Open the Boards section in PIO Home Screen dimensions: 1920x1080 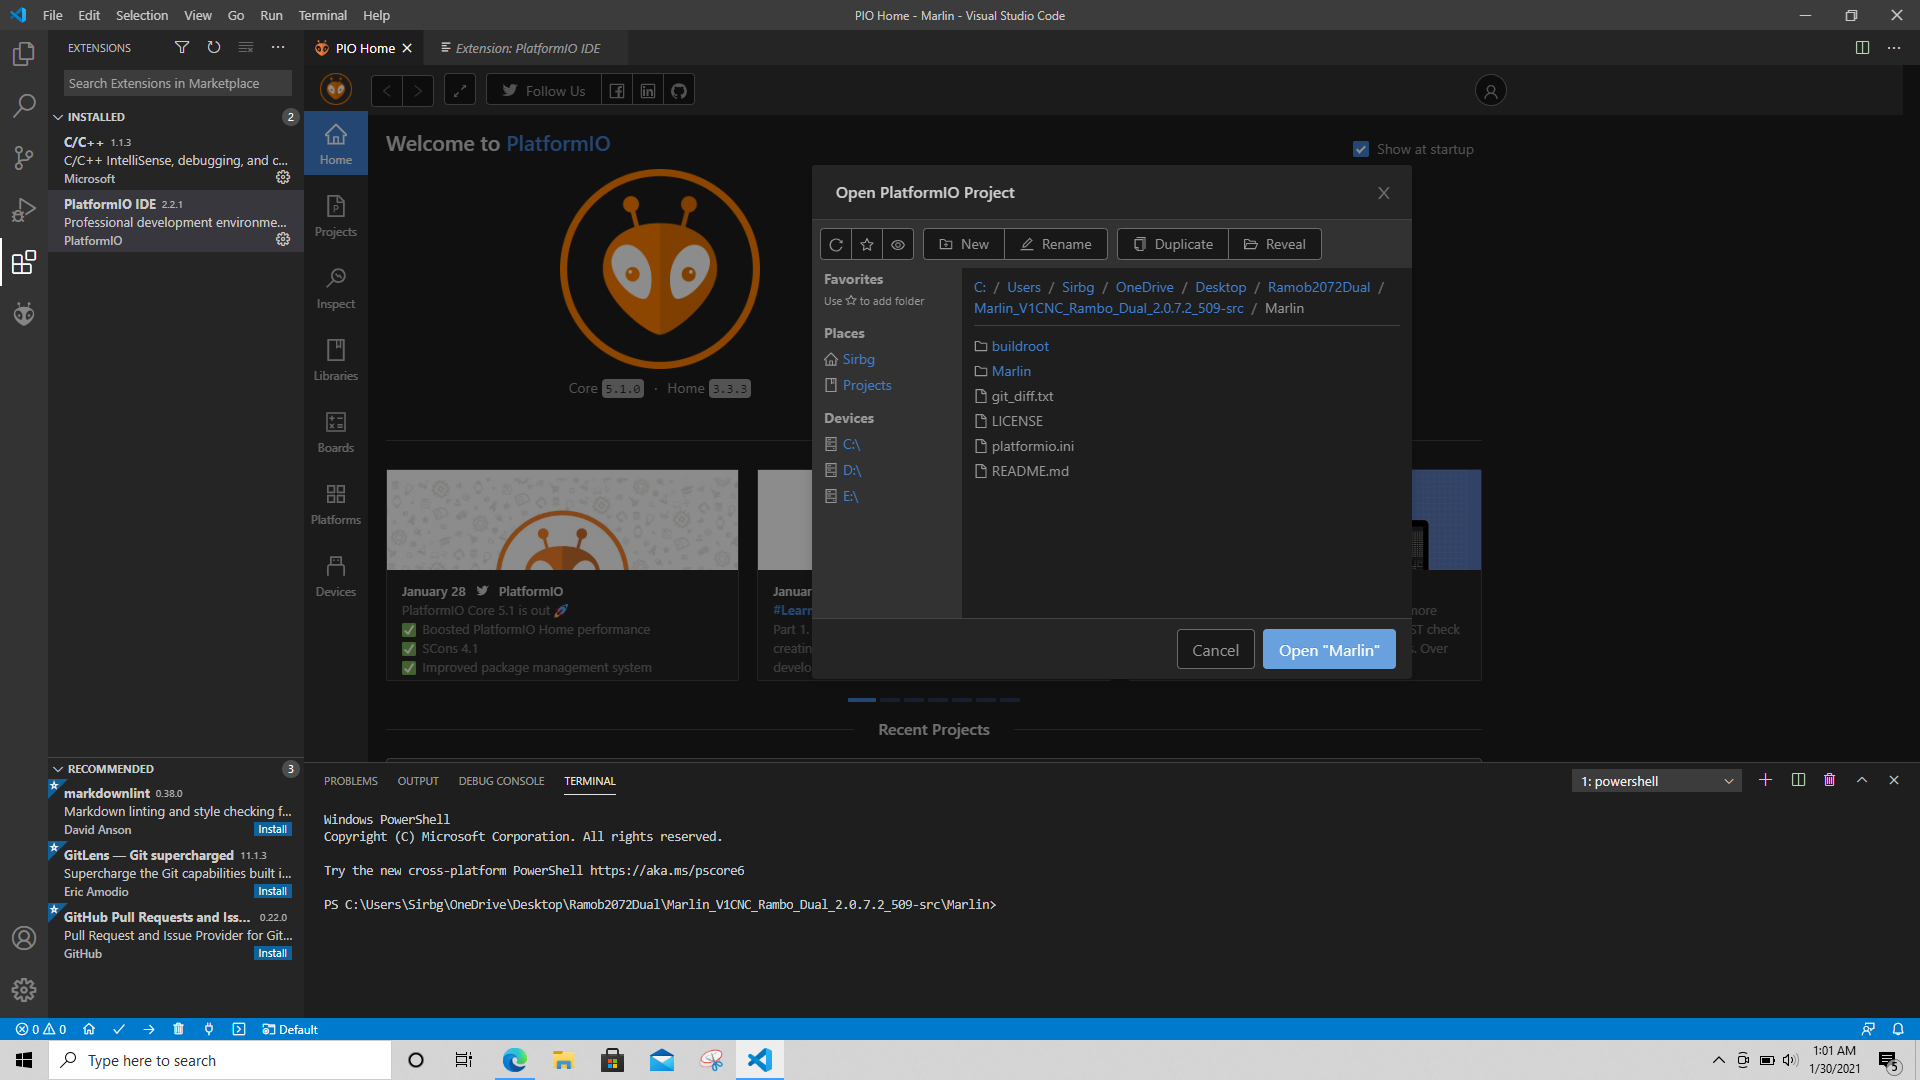(x=336, y=432)
